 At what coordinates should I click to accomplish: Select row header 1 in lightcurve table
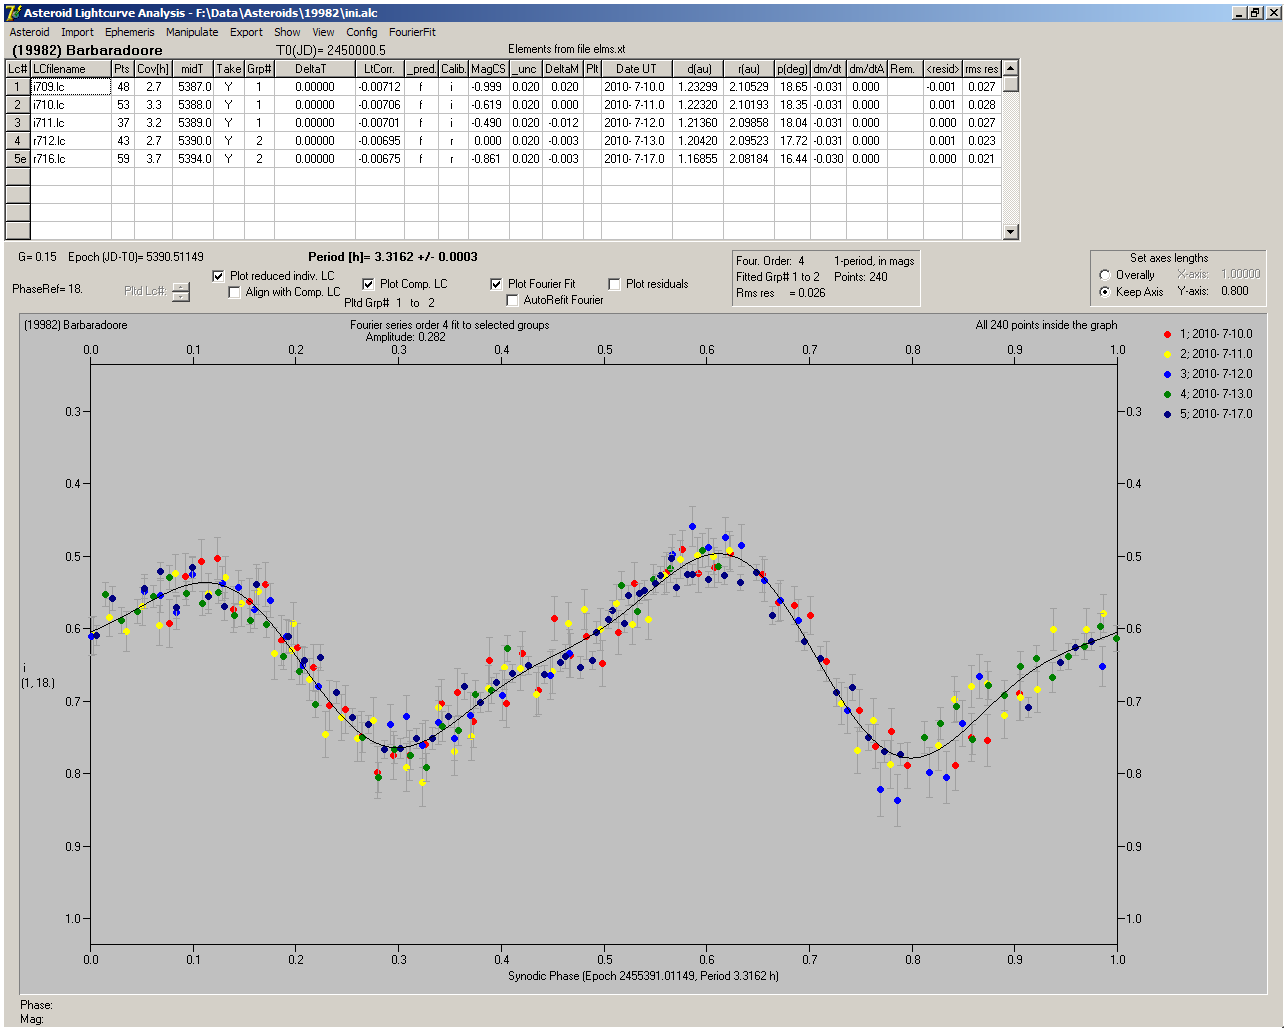(x=18, y=87)
